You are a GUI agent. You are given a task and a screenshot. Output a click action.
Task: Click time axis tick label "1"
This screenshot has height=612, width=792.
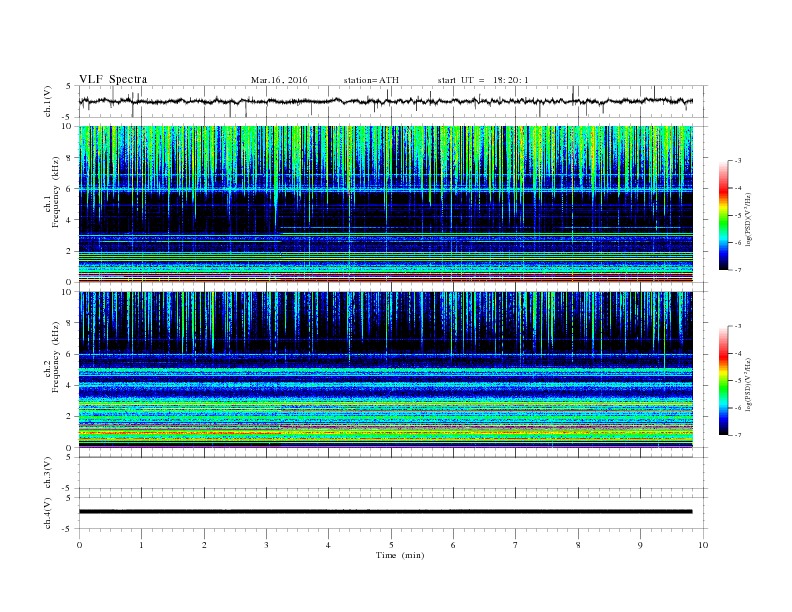[x=141, y=545]
